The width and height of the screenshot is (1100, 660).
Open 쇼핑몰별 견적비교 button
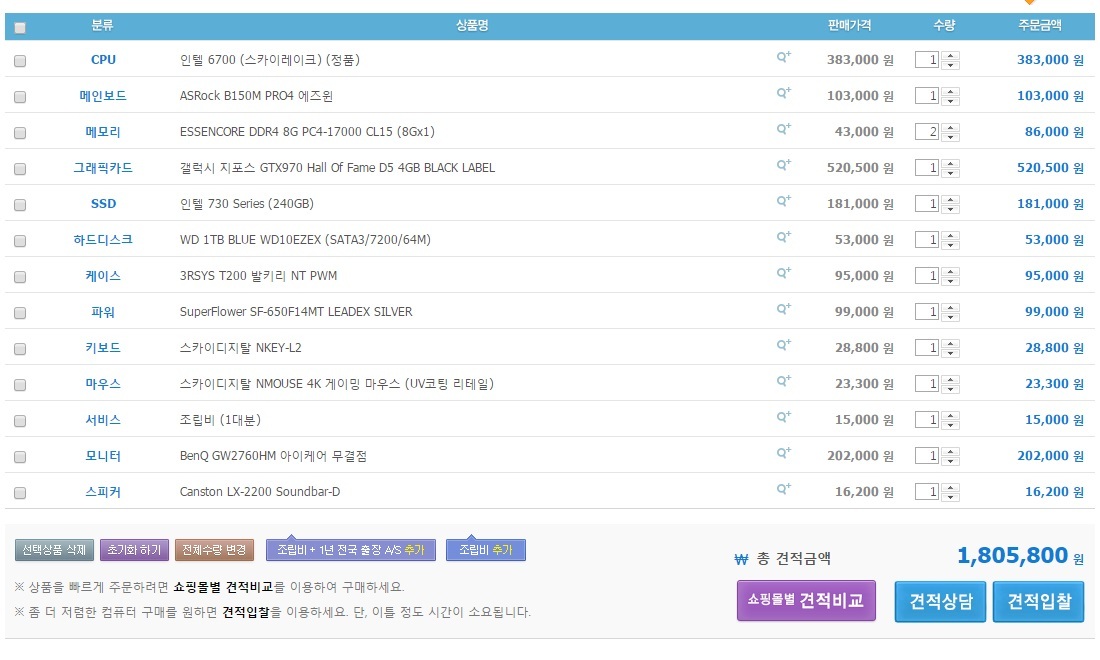[x=806, y=600]
